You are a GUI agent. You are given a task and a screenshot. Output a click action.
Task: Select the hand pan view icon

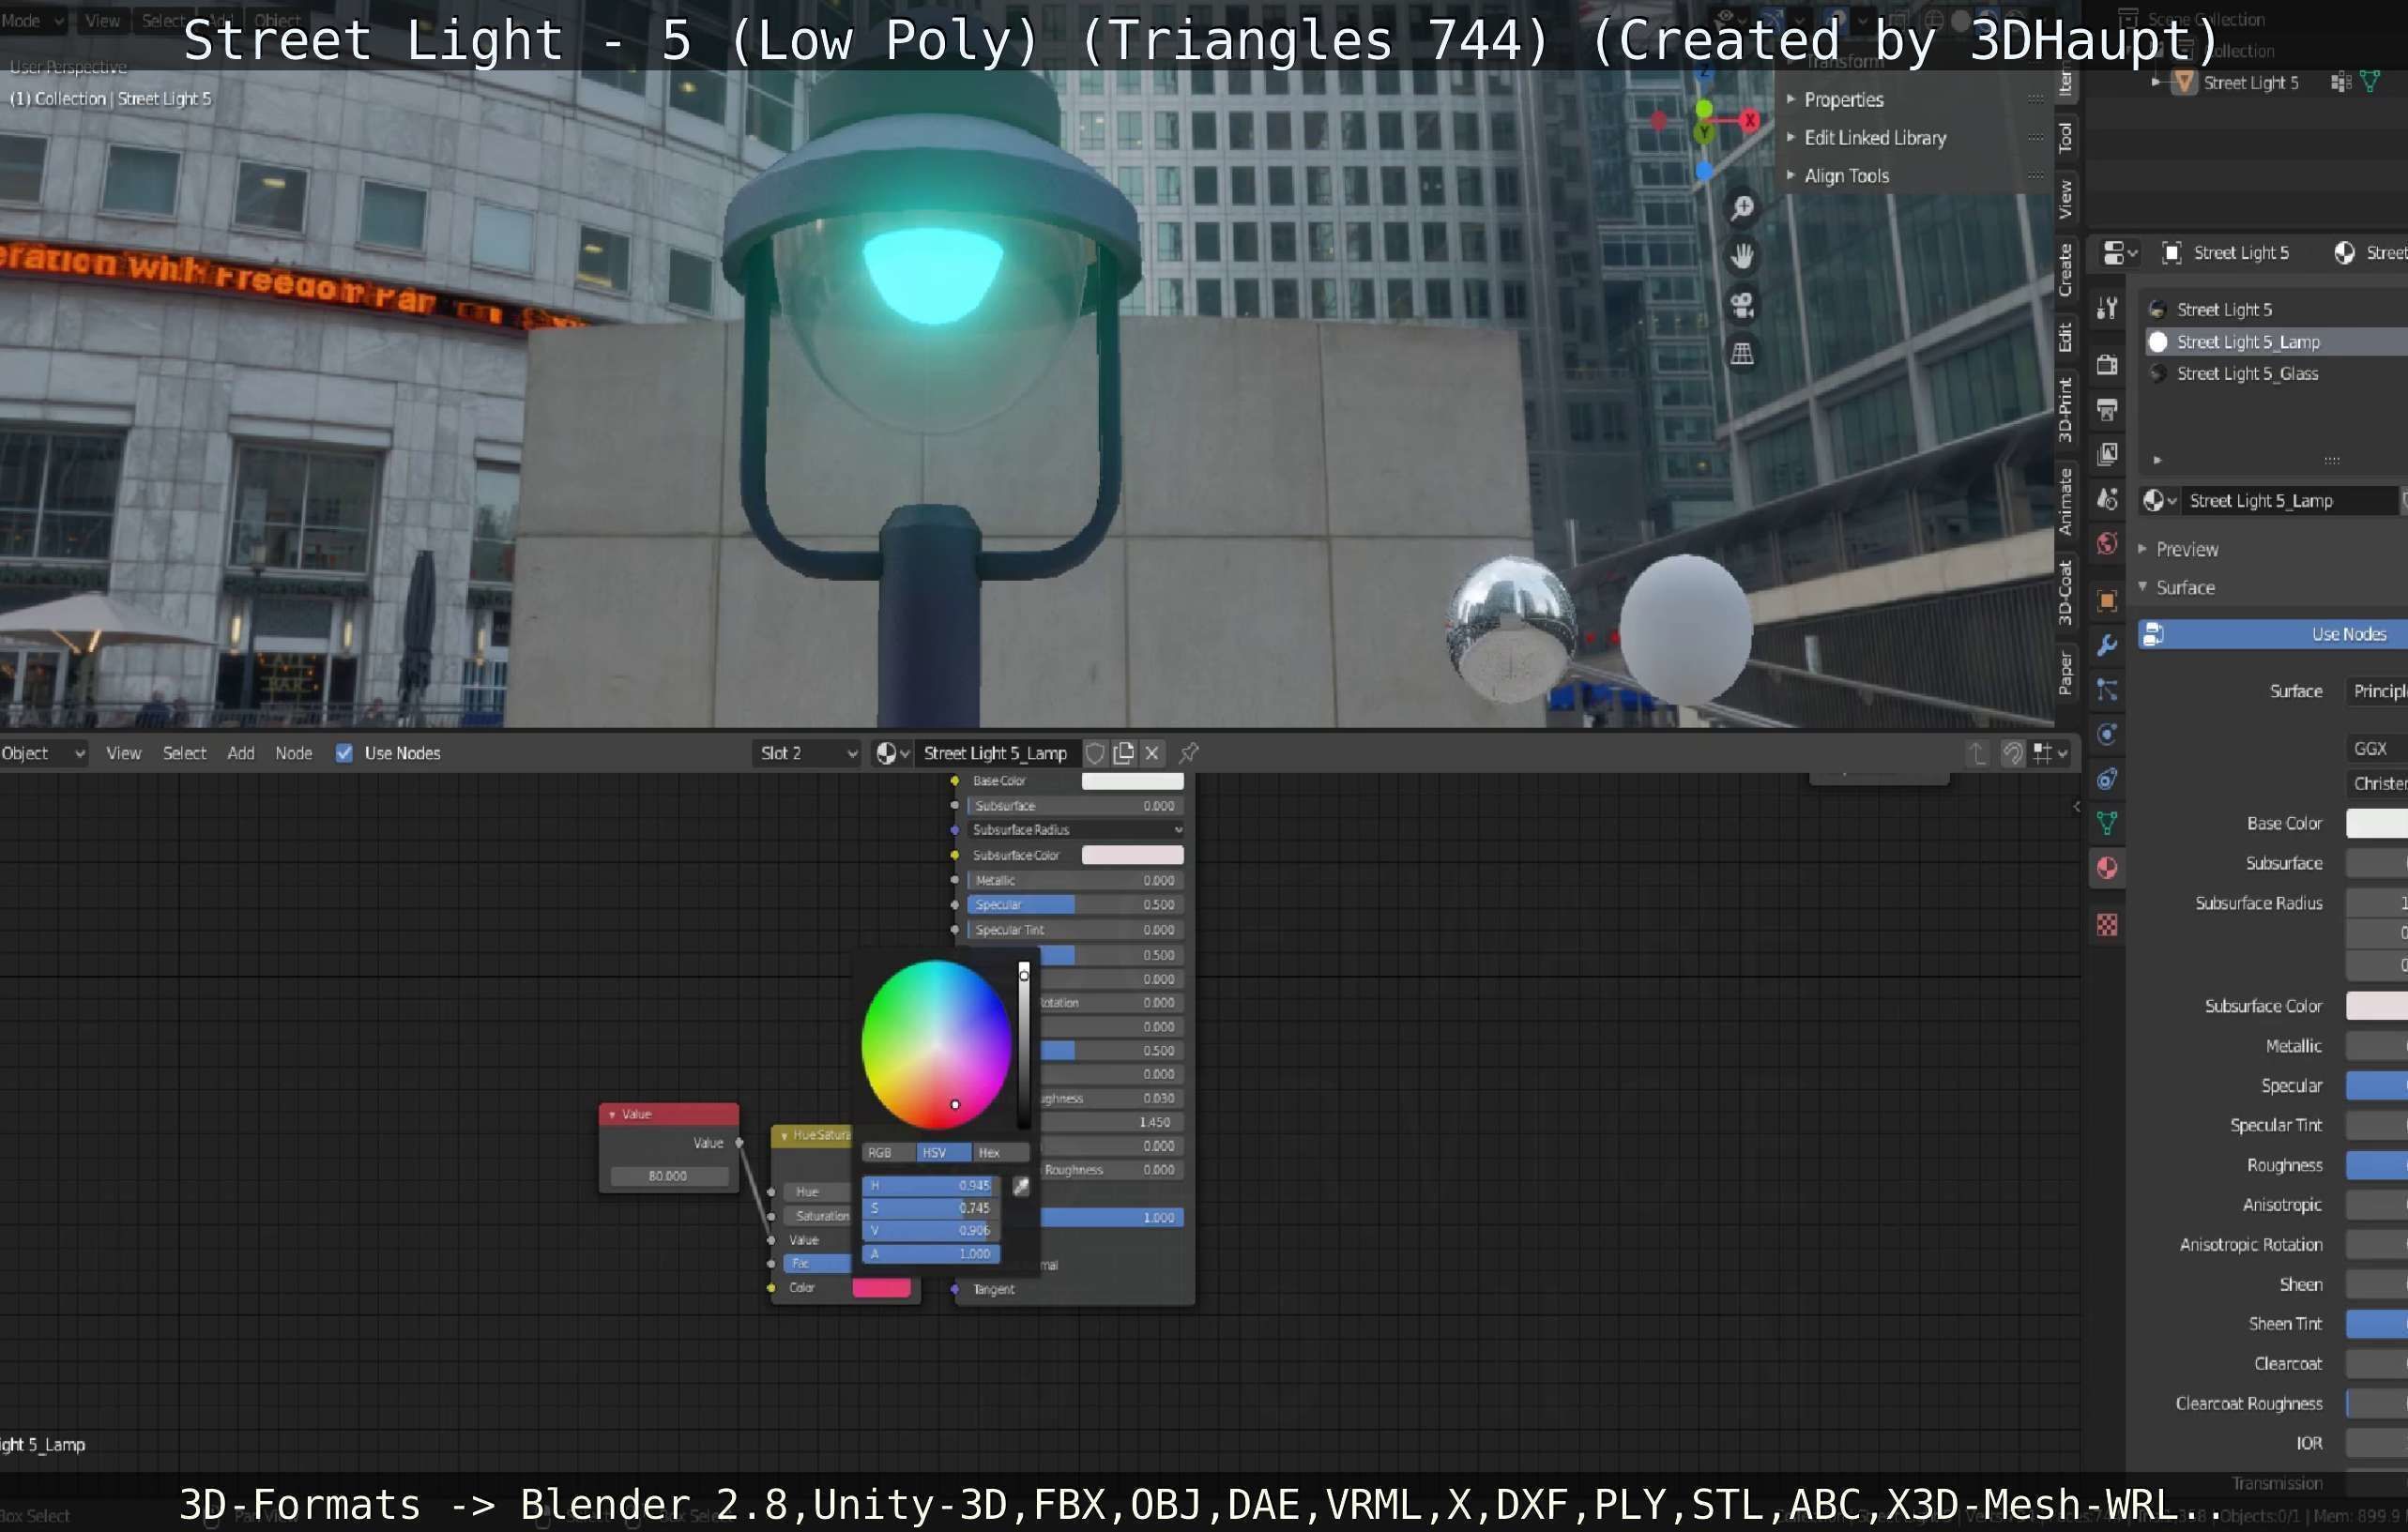point(1742,256)
